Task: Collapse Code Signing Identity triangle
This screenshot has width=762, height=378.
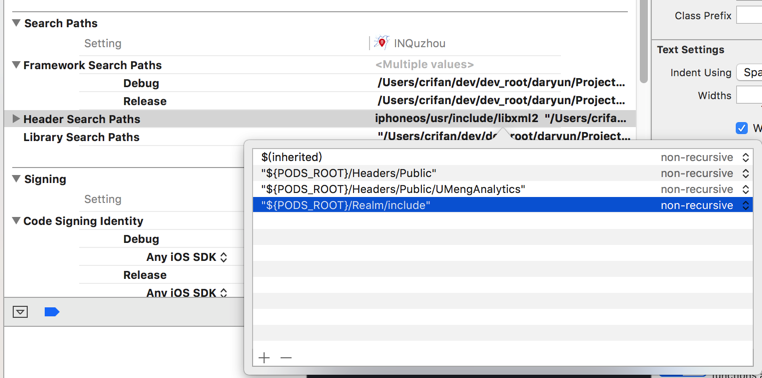Action: pos(16,221)
